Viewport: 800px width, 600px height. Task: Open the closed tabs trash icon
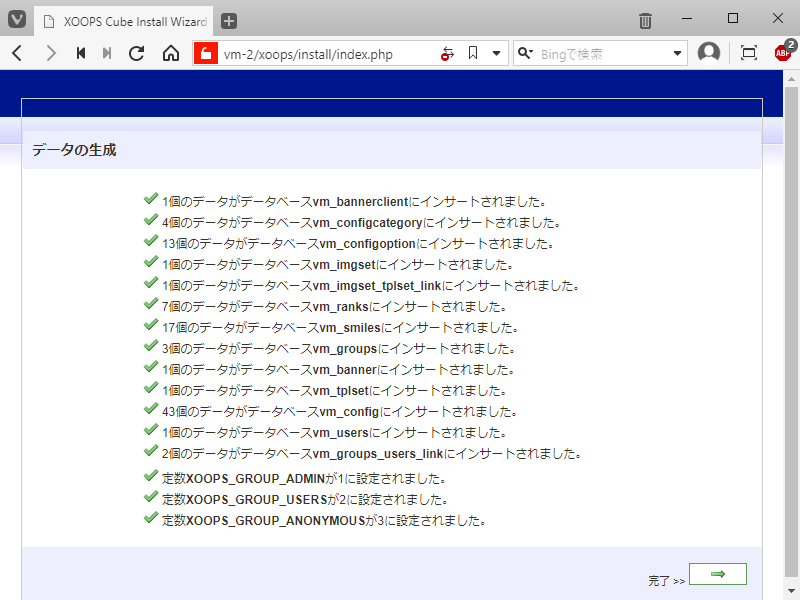(x=645, y=20)
